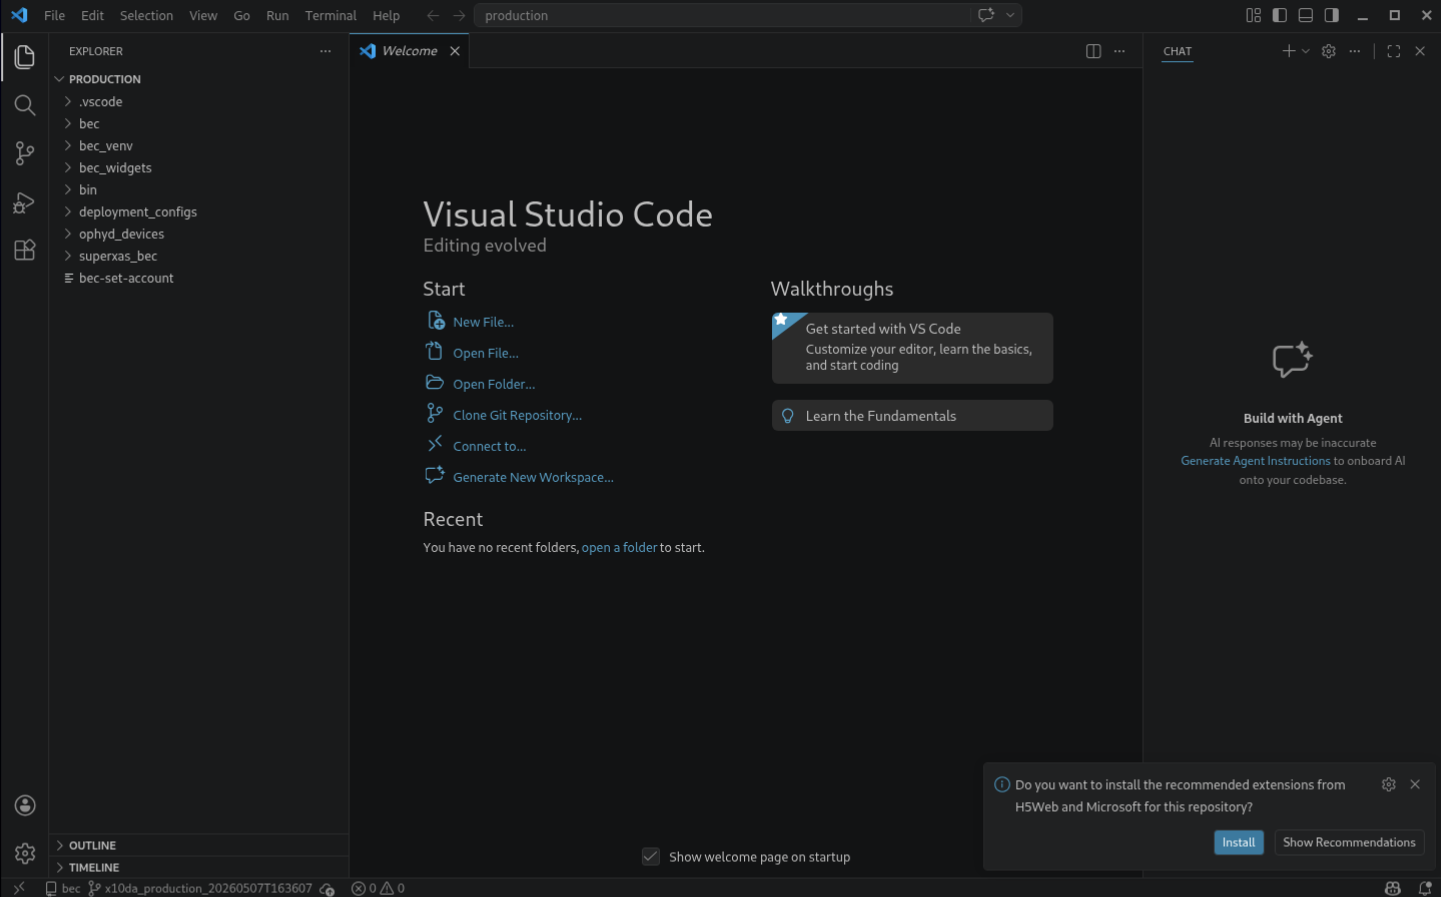
Task: Toggle the bottom Panel visibility
Action: 1305,15
